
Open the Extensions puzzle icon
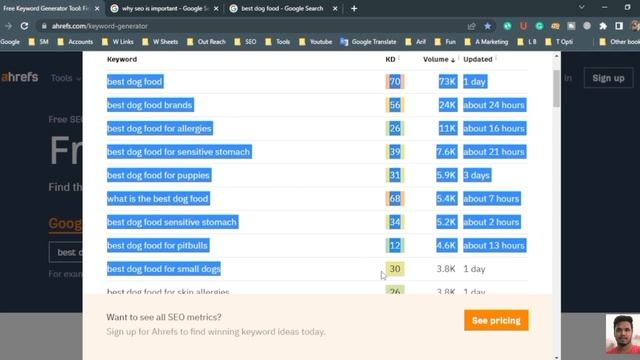pyautogui.click(x=603, y=26)
